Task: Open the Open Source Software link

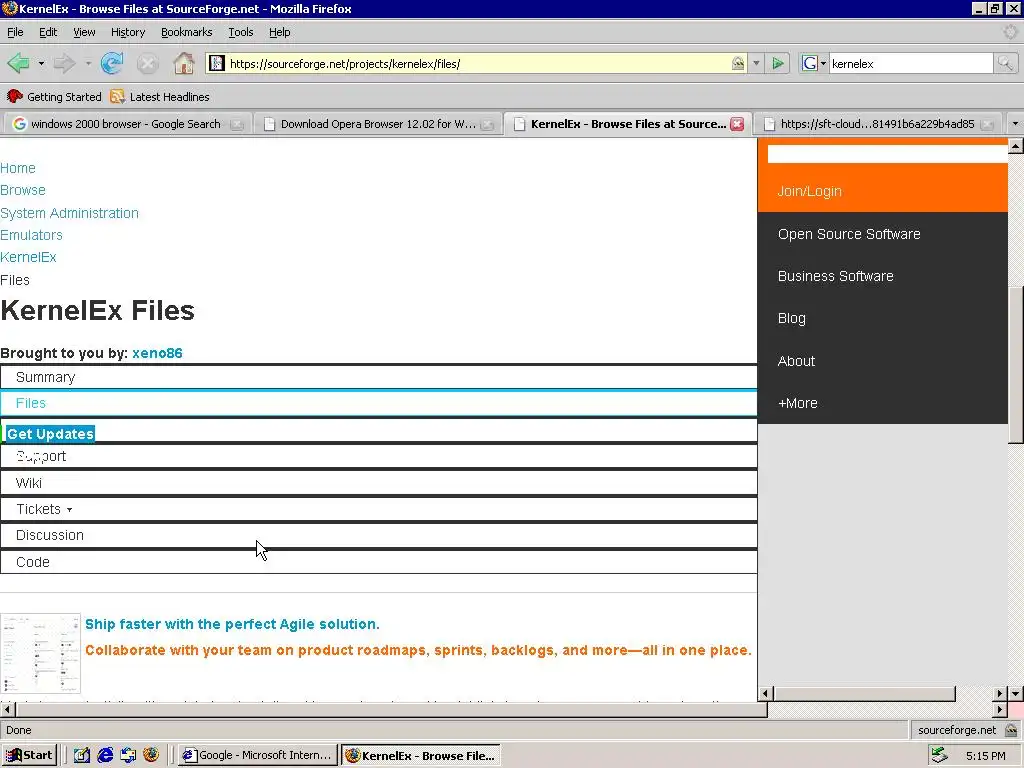Action: click(849, 234)
